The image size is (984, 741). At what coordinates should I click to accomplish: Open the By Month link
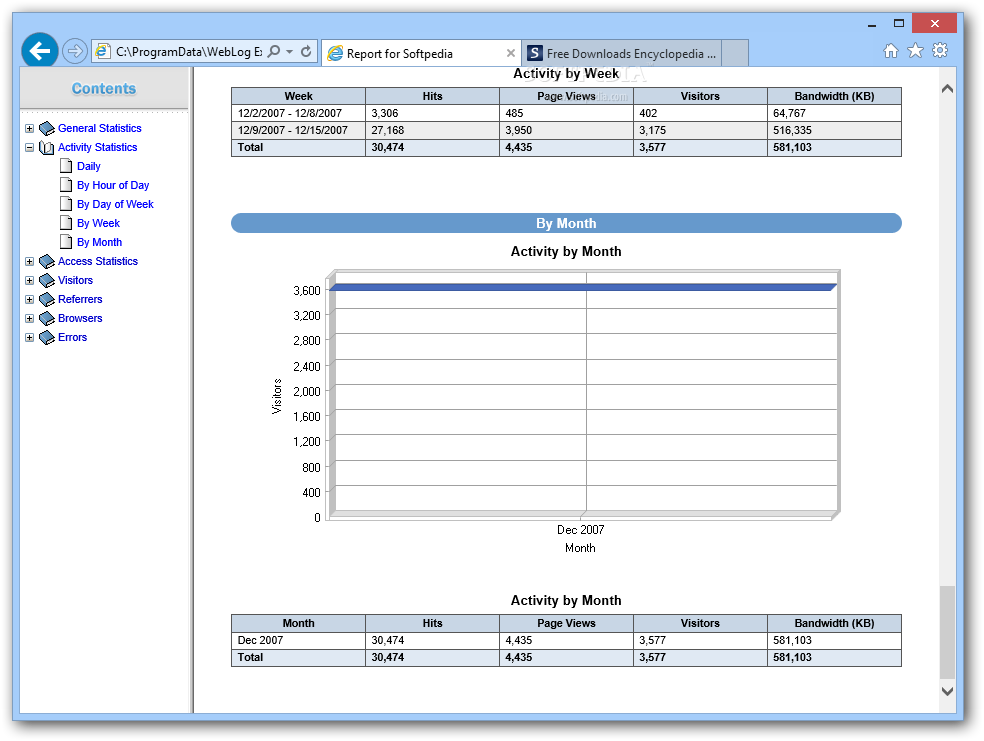[99, 242]
